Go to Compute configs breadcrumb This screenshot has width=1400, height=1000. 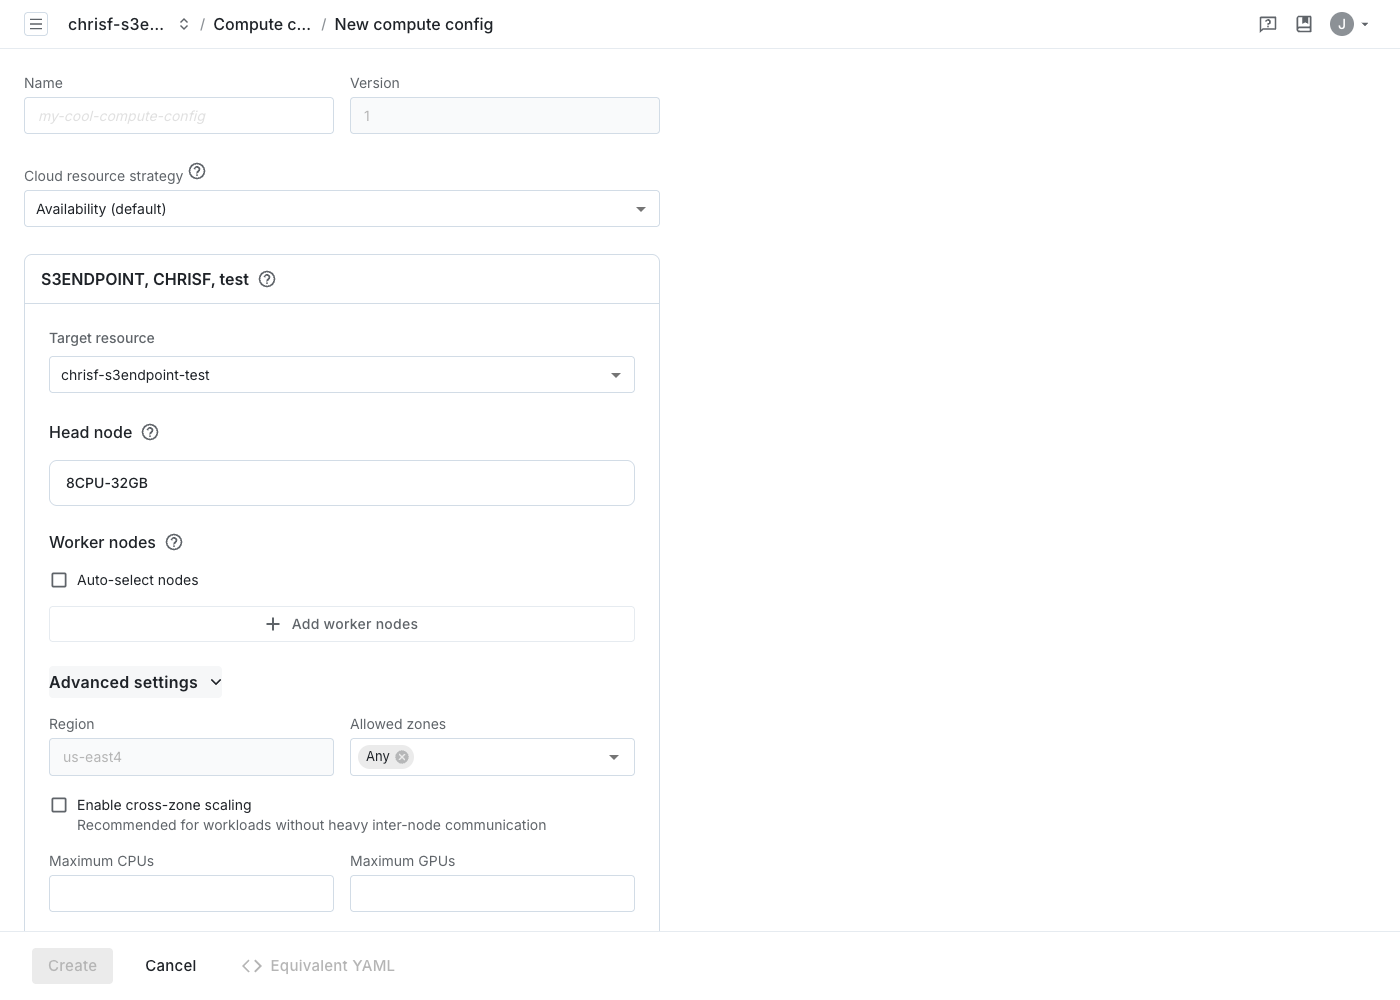coord(262,24)
